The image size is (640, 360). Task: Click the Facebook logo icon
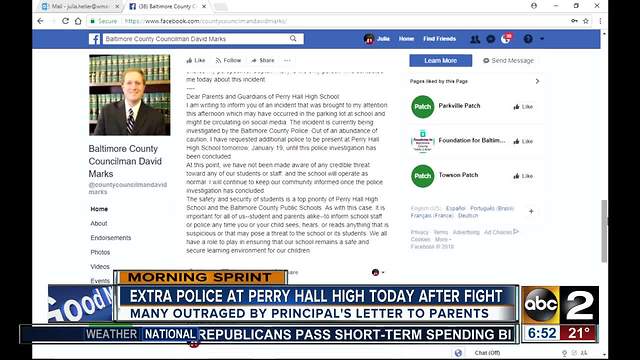pyautogui.click(x=94, y=39)
